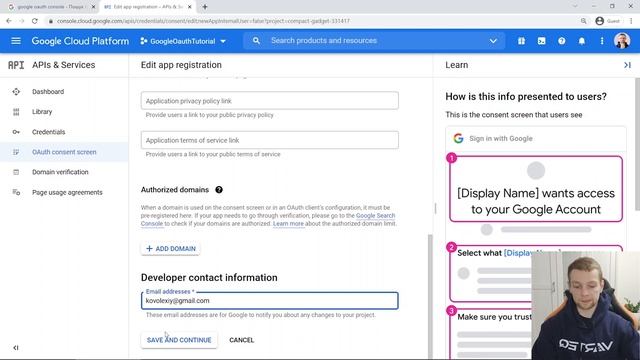Open Domain verification page
The width and height of the screenshot is (640, 360).
[x=60, y=172]
